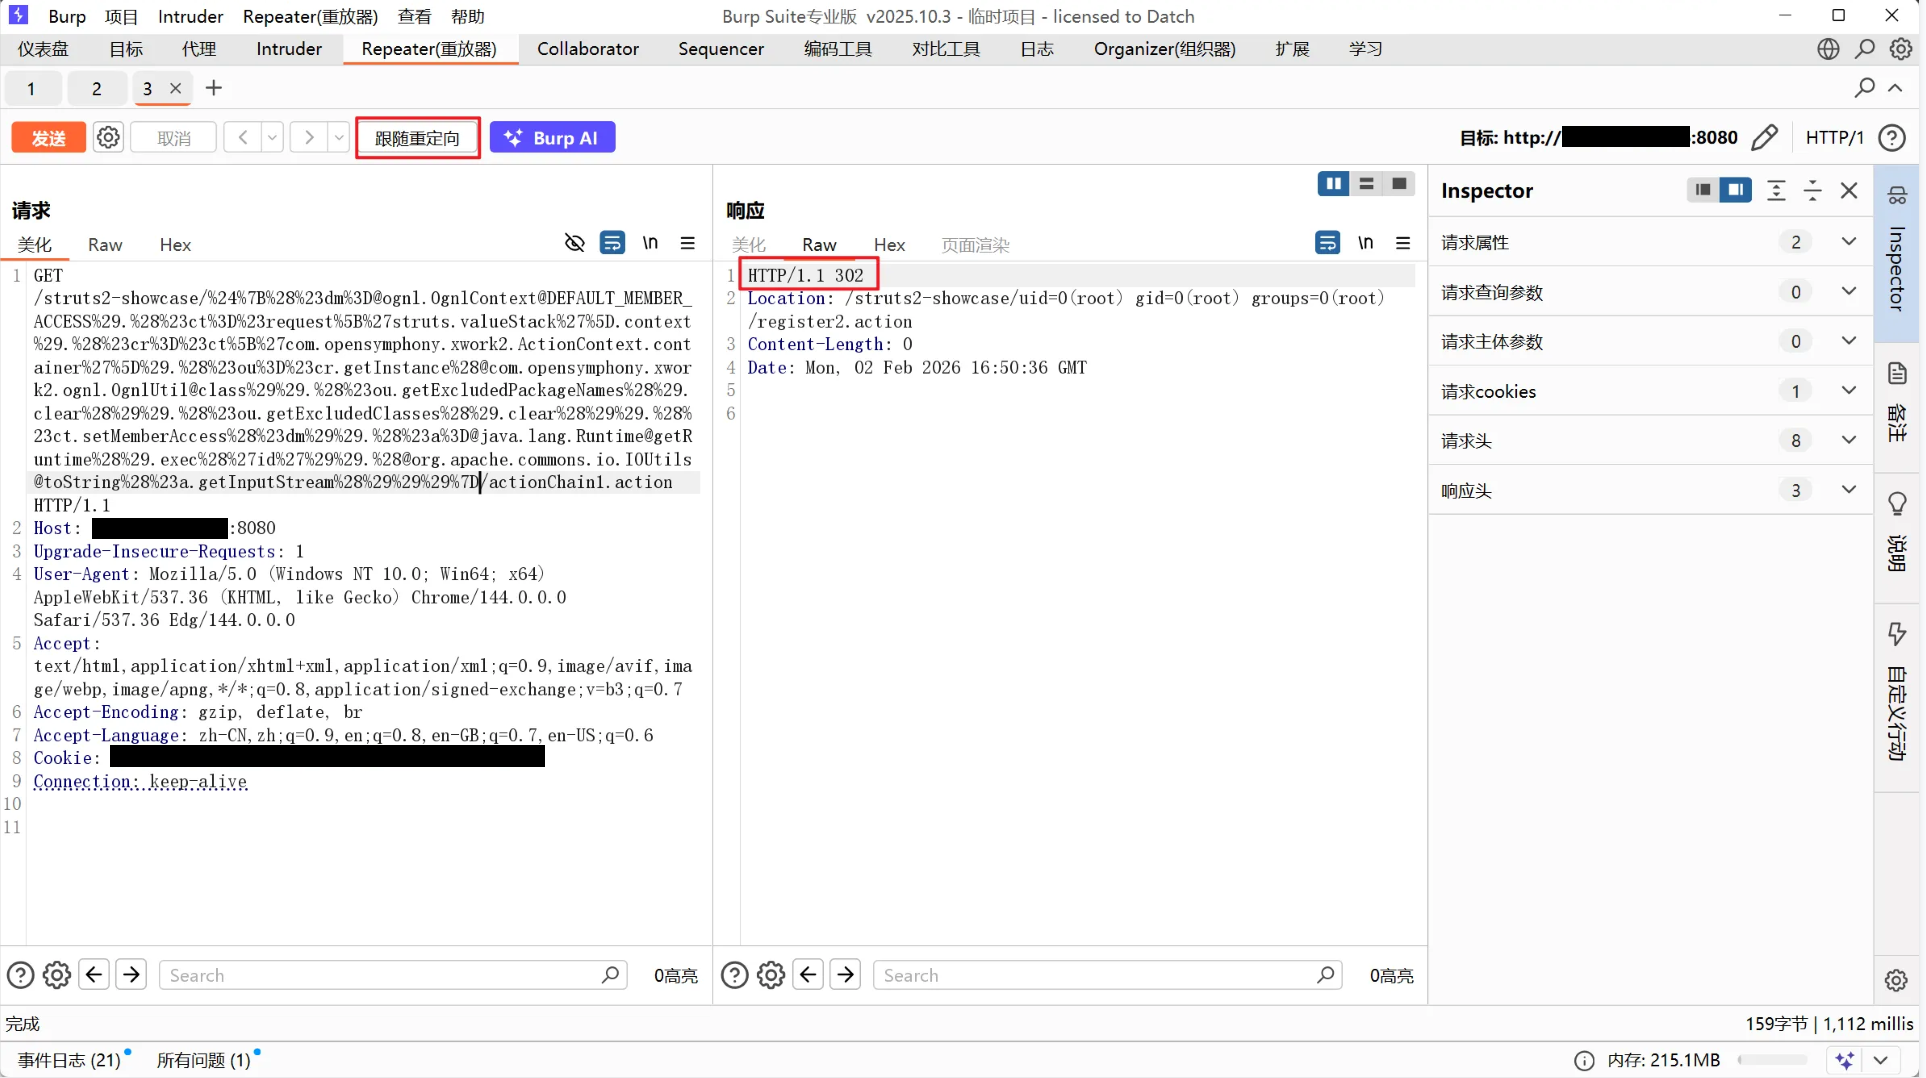Expand the 响应头 section
The height and width of the screenshot is (1078, 1926).
click(1848, 490)
